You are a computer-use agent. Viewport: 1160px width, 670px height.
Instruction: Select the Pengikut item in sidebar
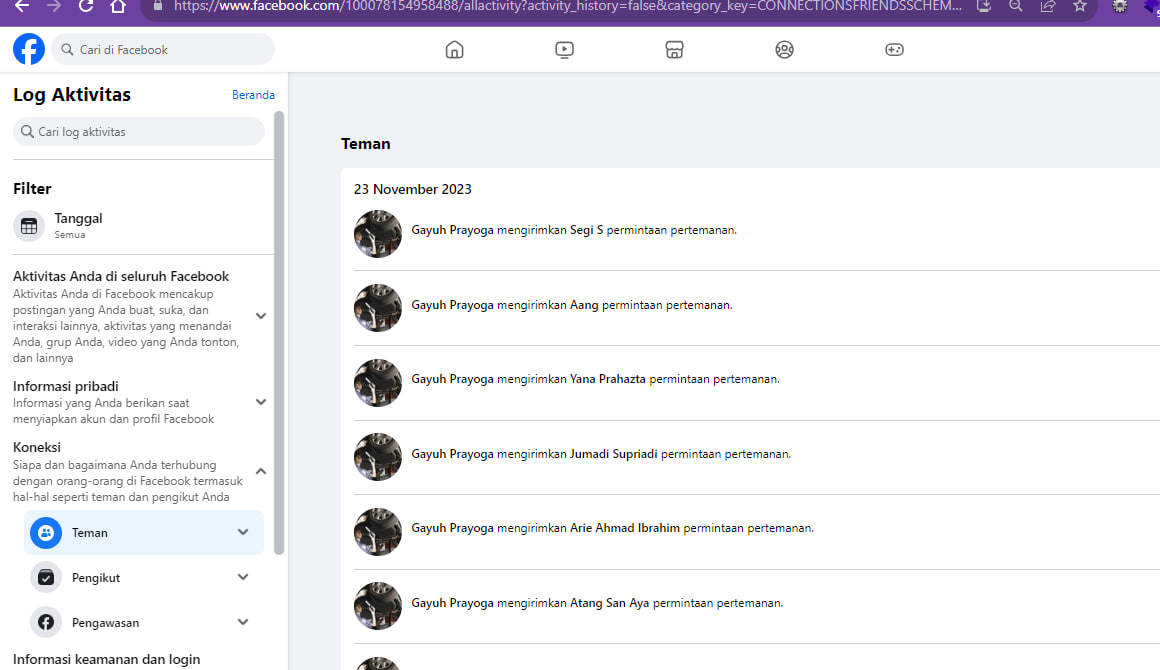(144, 578)
